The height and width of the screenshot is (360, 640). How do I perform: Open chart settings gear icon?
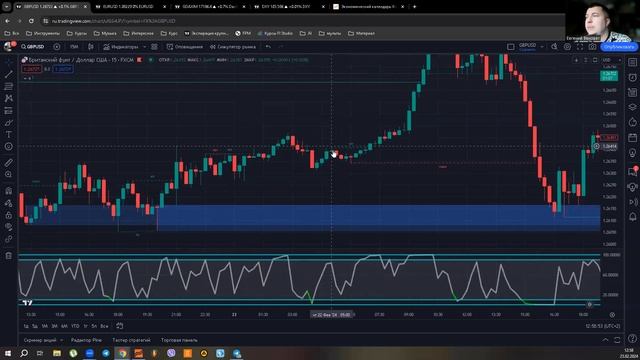pos(567,47)
